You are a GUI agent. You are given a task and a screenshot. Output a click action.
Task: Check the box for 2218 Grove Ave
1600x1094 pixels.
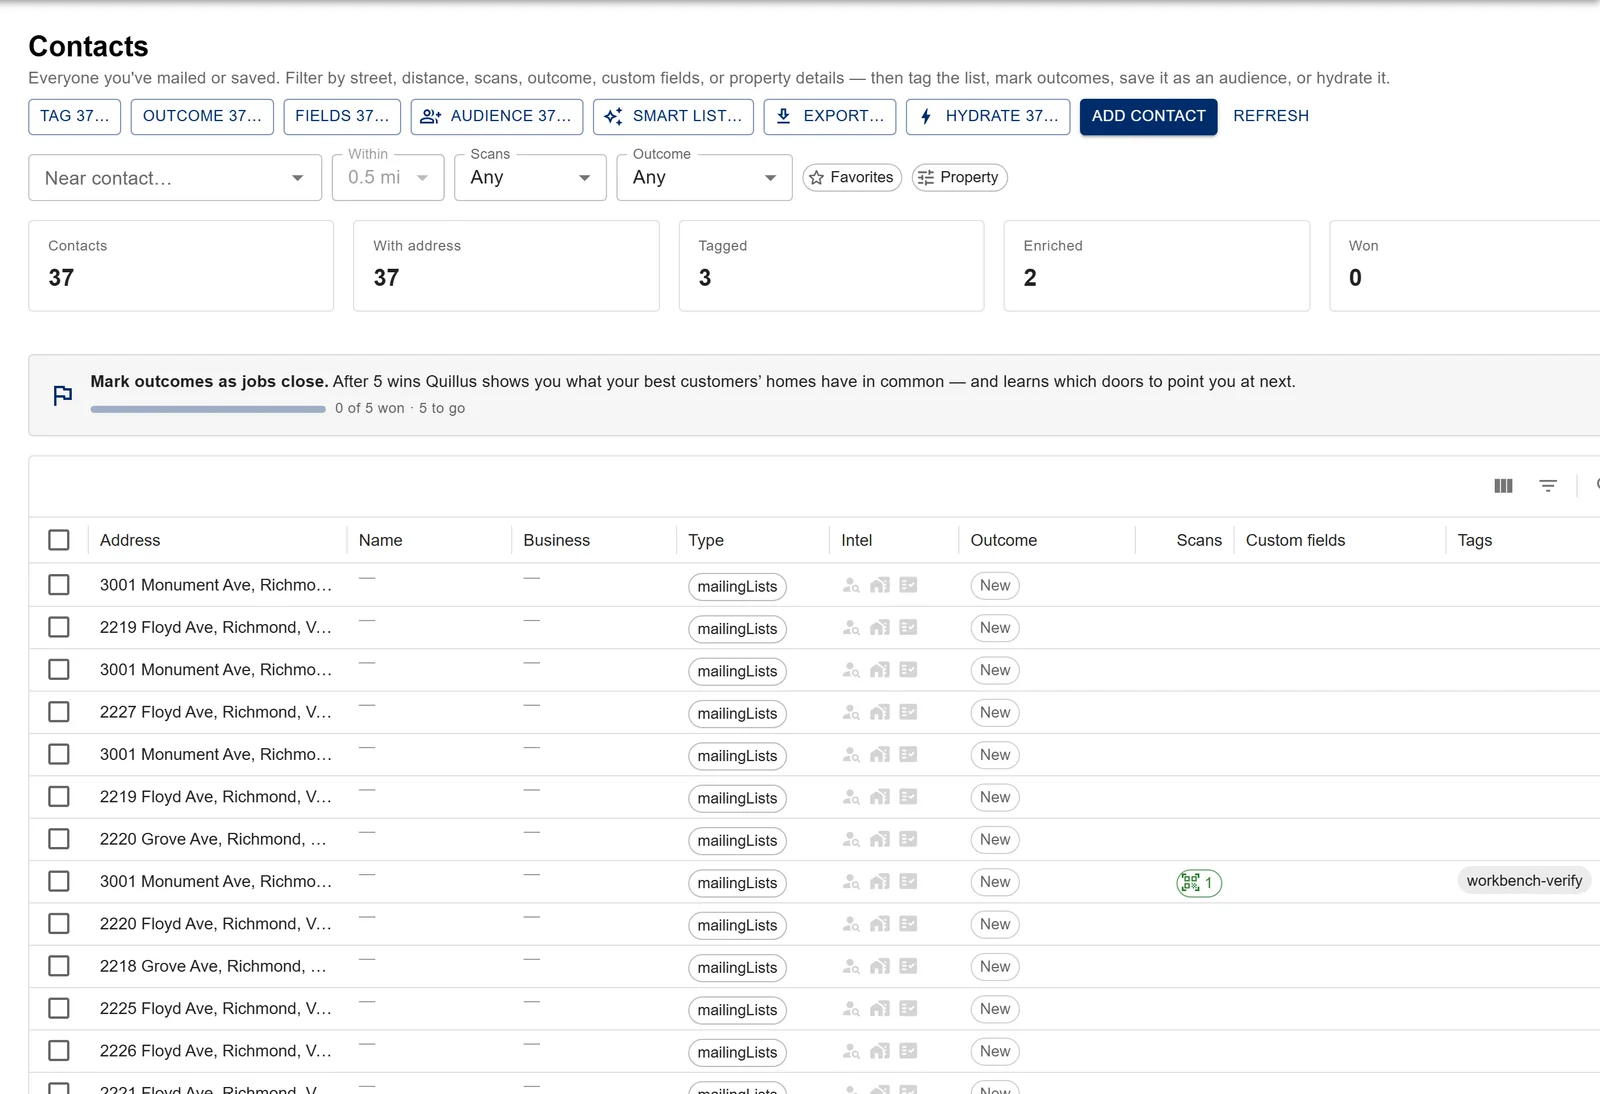click(59, 966)
